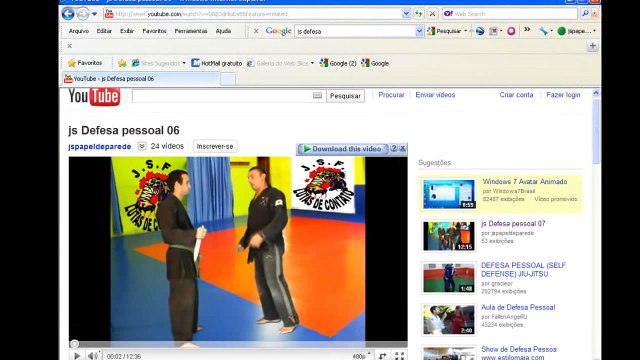This screenshot has width=640, height=360.
Task: Open the Exibir menu
Action: point(127,31)
